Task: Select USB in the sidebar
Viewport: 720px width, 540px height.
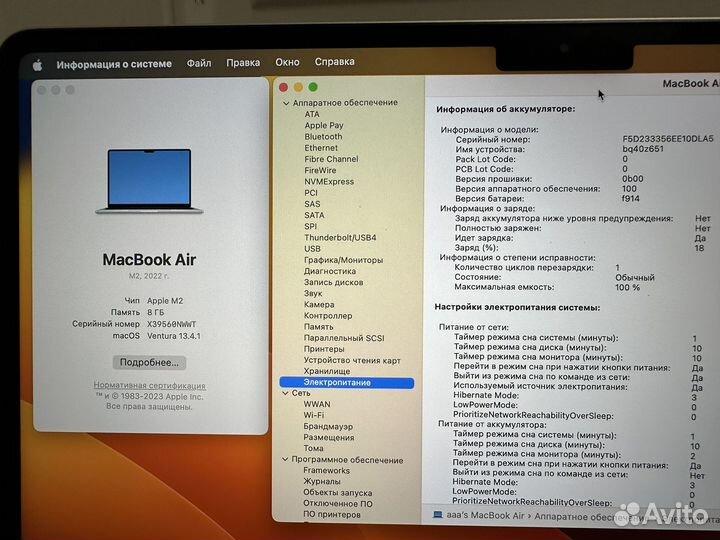Action: 312,249
